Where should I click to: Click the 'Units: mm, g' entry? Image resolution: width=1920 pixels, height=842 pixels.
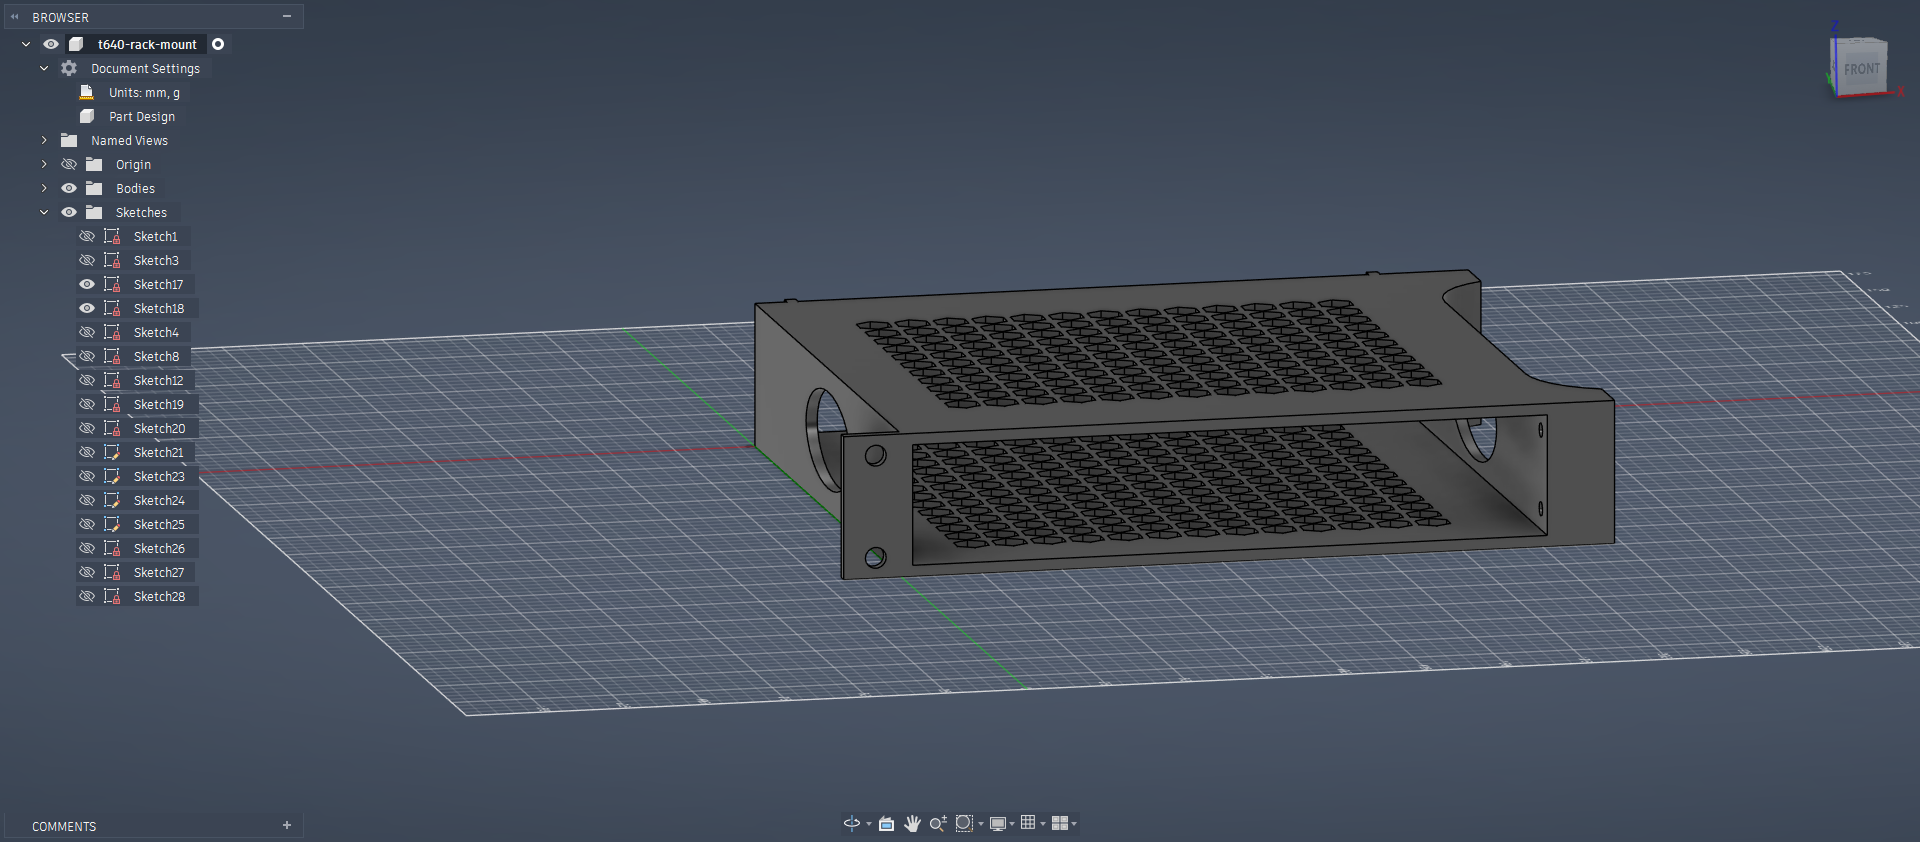[x=144, y=92]
